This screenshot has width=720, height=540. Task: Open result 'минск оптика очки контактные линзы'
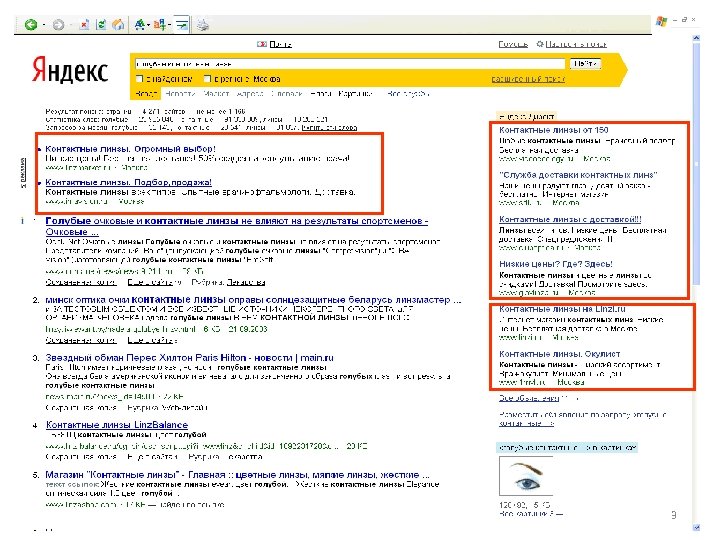(x=253, y=300)
